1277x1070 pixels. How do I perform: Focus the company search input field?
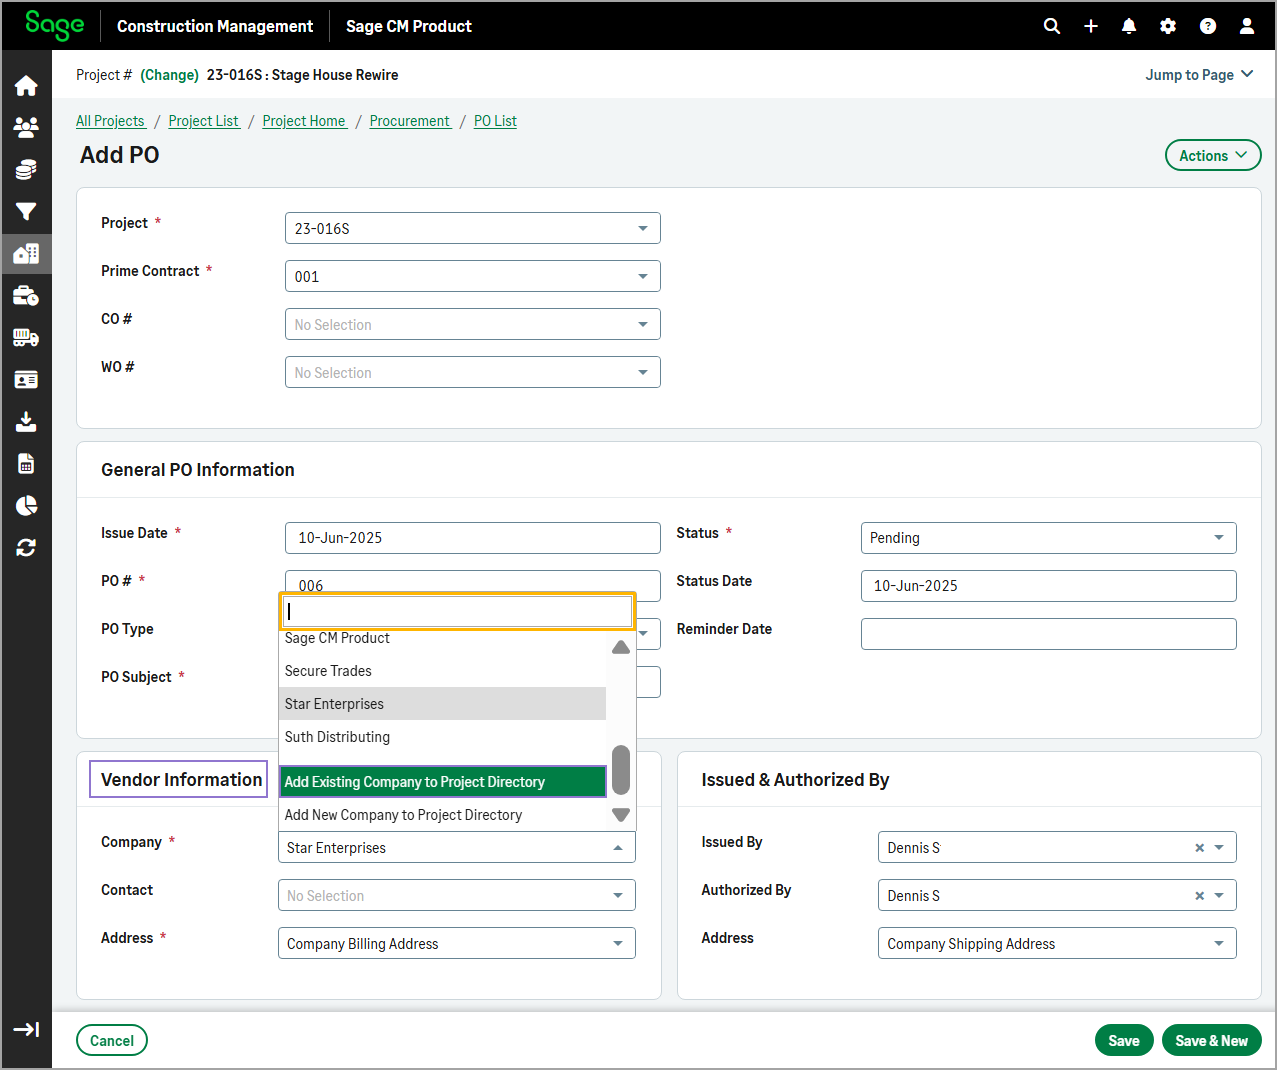(457, 612)
